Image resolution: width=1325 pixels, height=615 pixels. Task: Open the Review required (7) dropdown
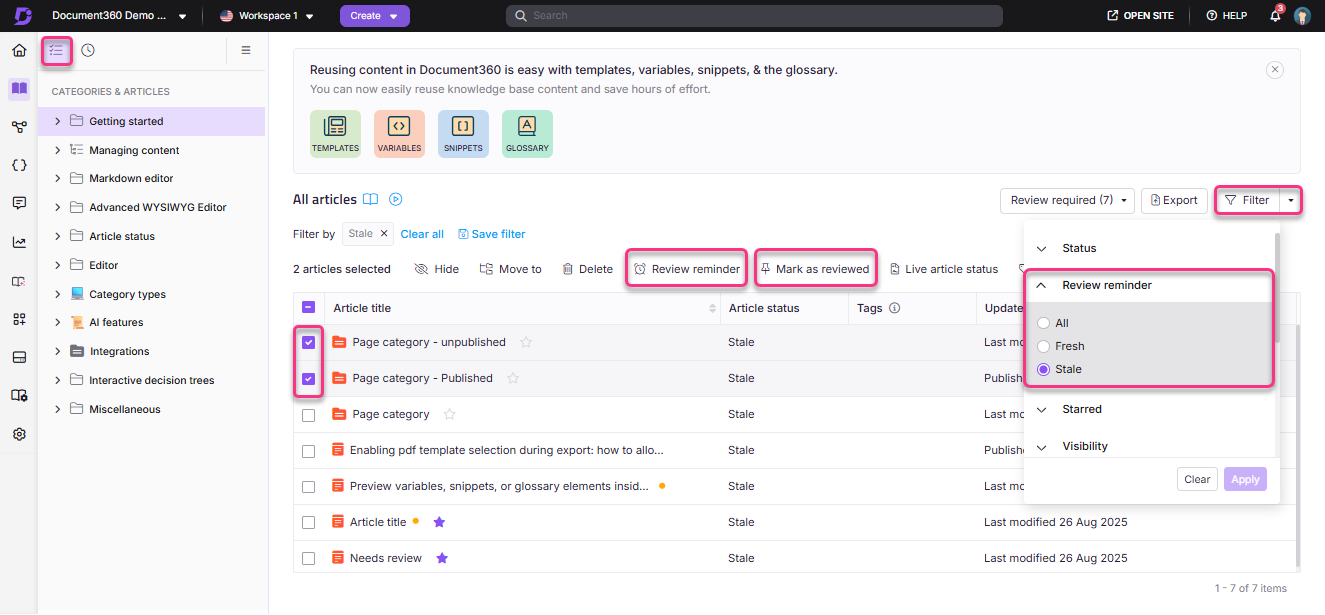click(x=1067, y=200)
